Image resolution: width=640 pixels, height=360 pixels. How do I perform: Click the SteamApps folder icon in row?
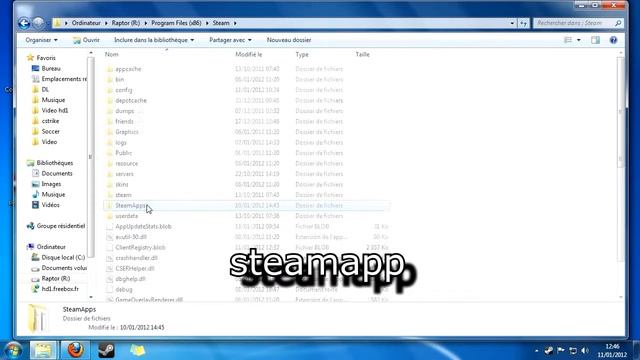point(109,205)
